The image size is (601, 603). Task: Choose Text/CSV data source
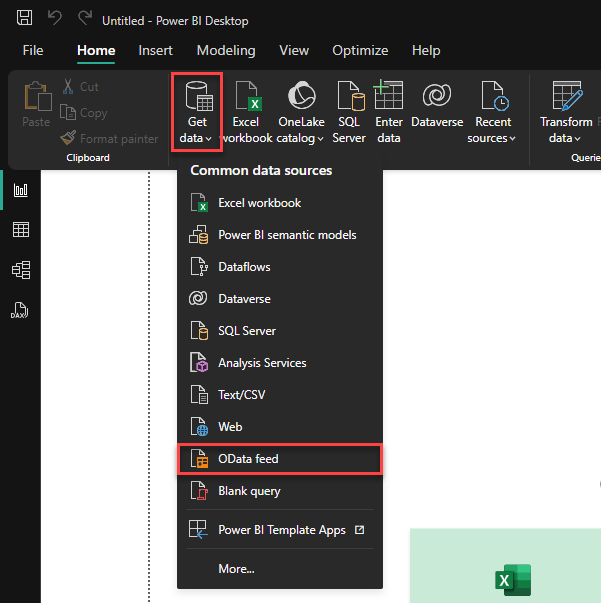point(241,395)
